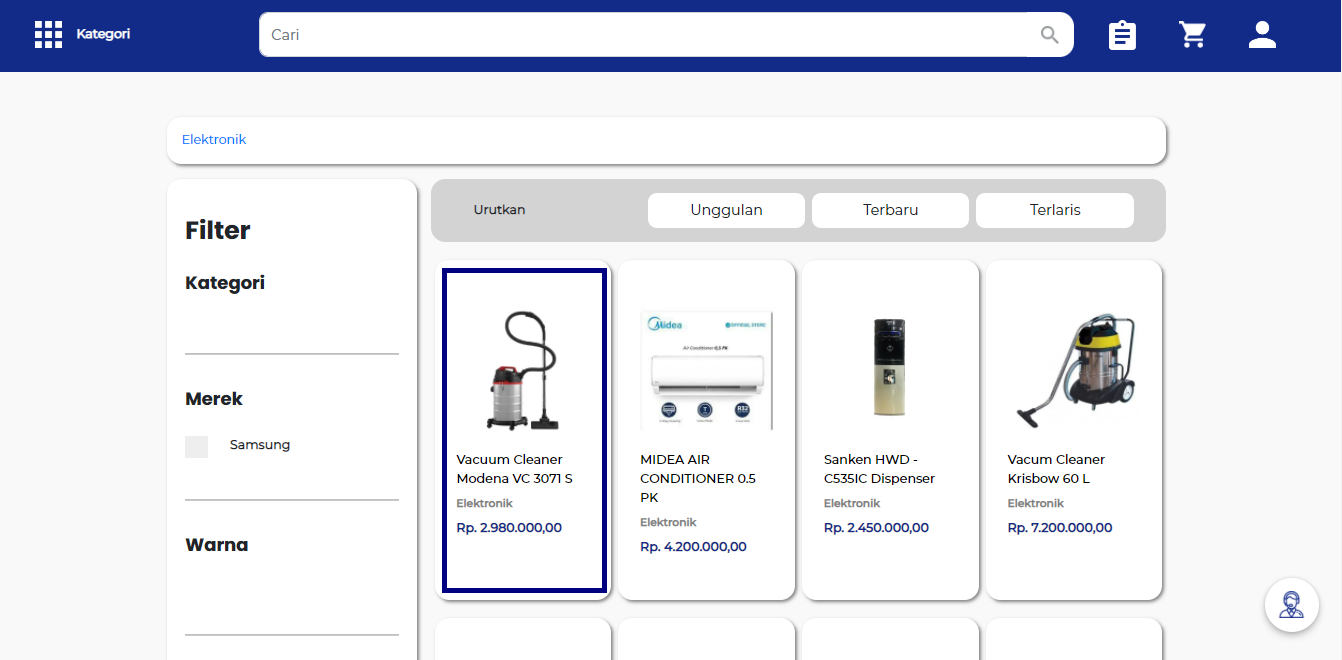
Task: Open the Midea air conditioner image
Action: (707, 370)
